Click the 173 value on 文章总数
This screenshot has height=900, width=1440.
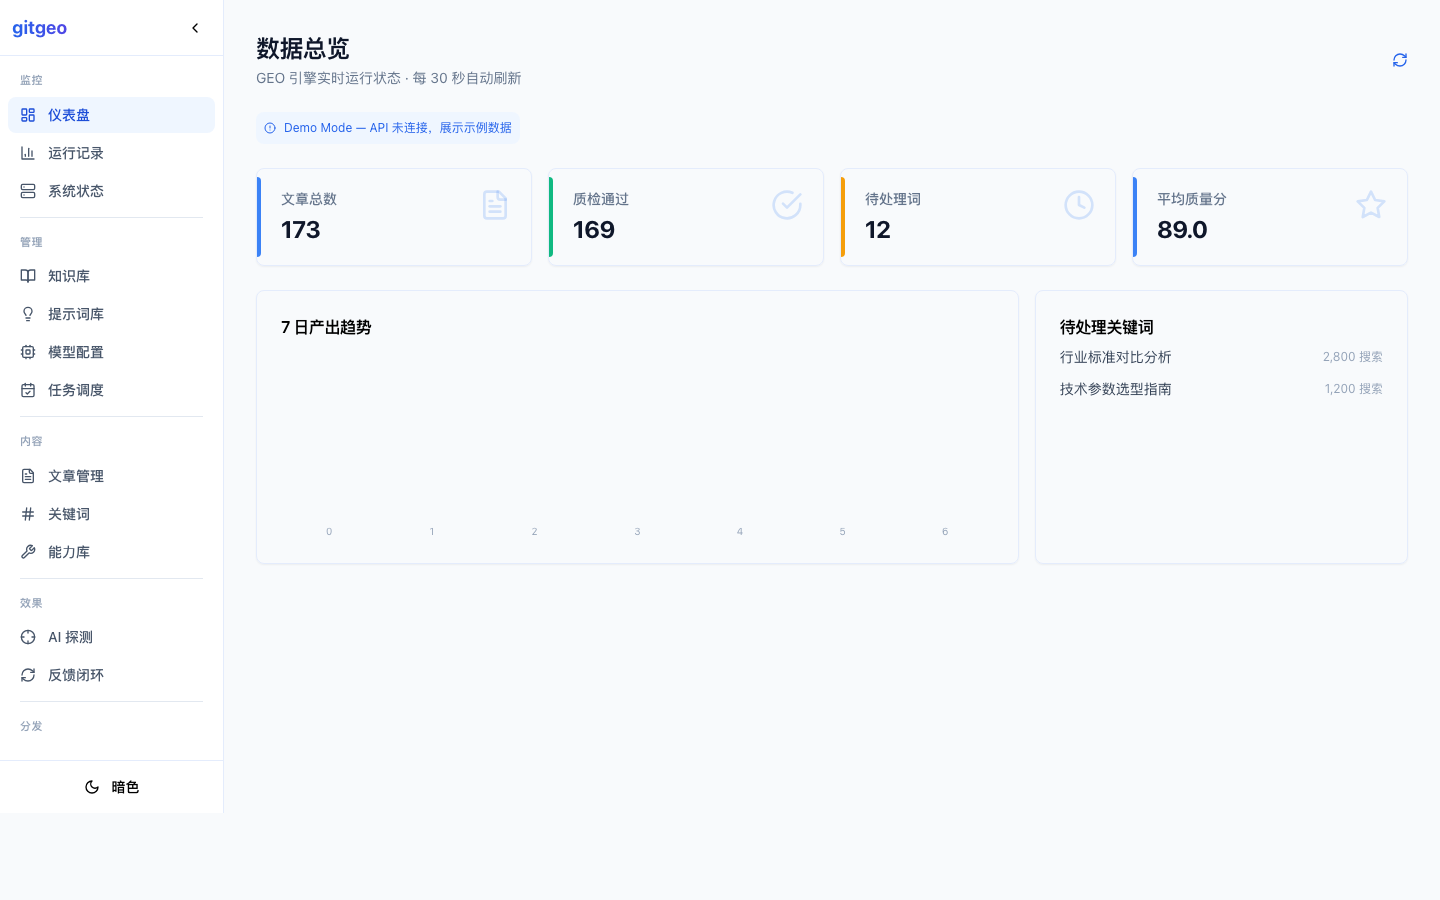pyautogui.click(x=301, y=230)
